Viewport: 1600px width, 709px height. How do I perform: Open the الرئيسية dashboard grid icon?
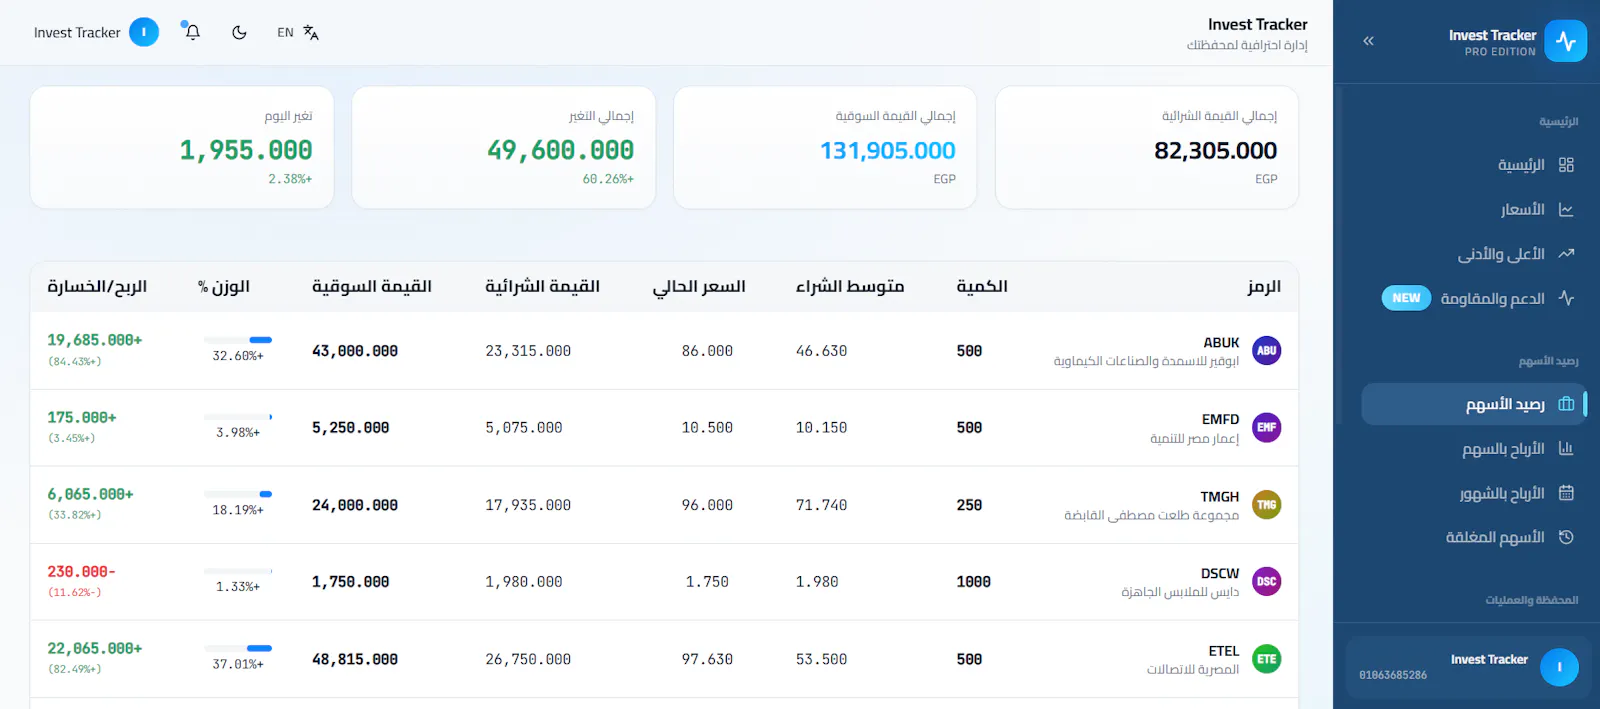pos(1566,165)
